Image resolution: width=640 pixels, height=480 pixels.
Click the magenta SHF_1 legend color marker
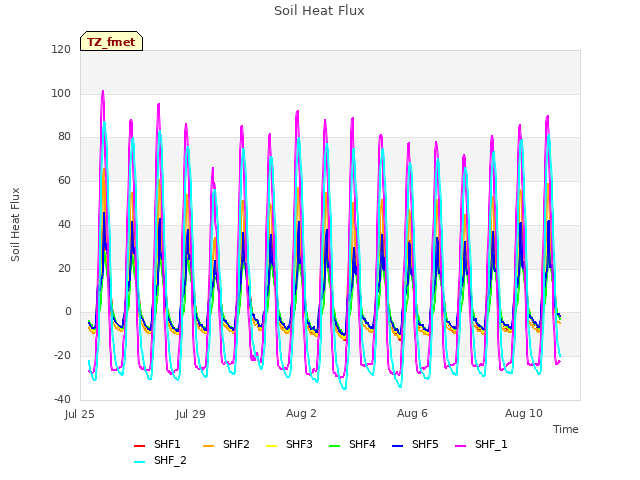(x=460, y=445)
